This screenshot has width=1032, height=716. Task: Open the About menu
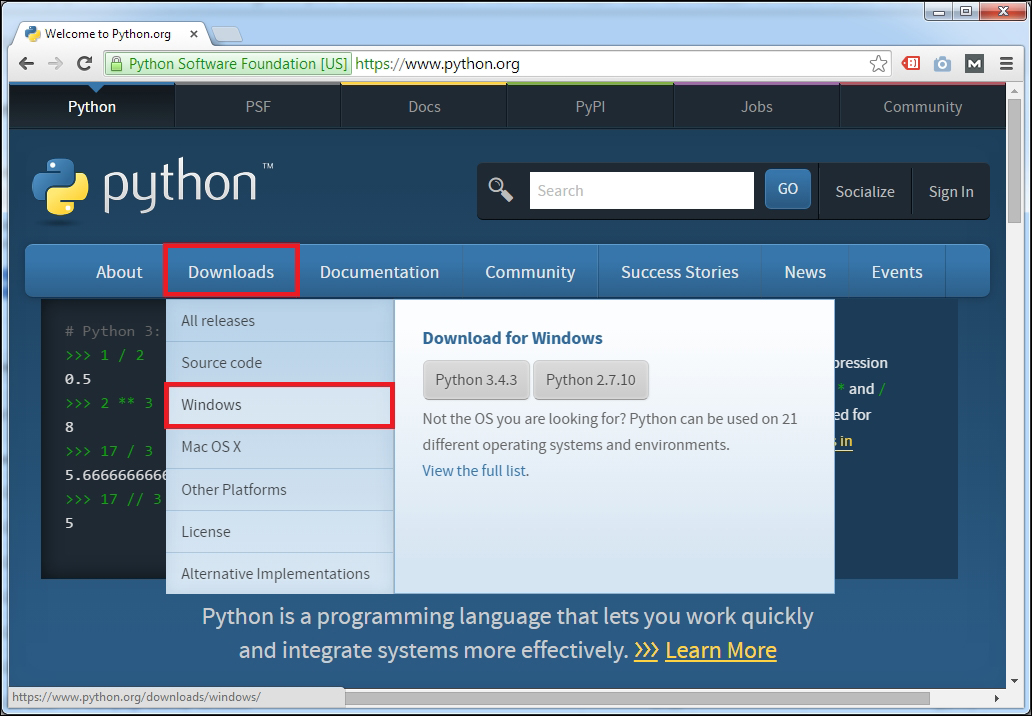pyautogui.click(x=119, y=272)
